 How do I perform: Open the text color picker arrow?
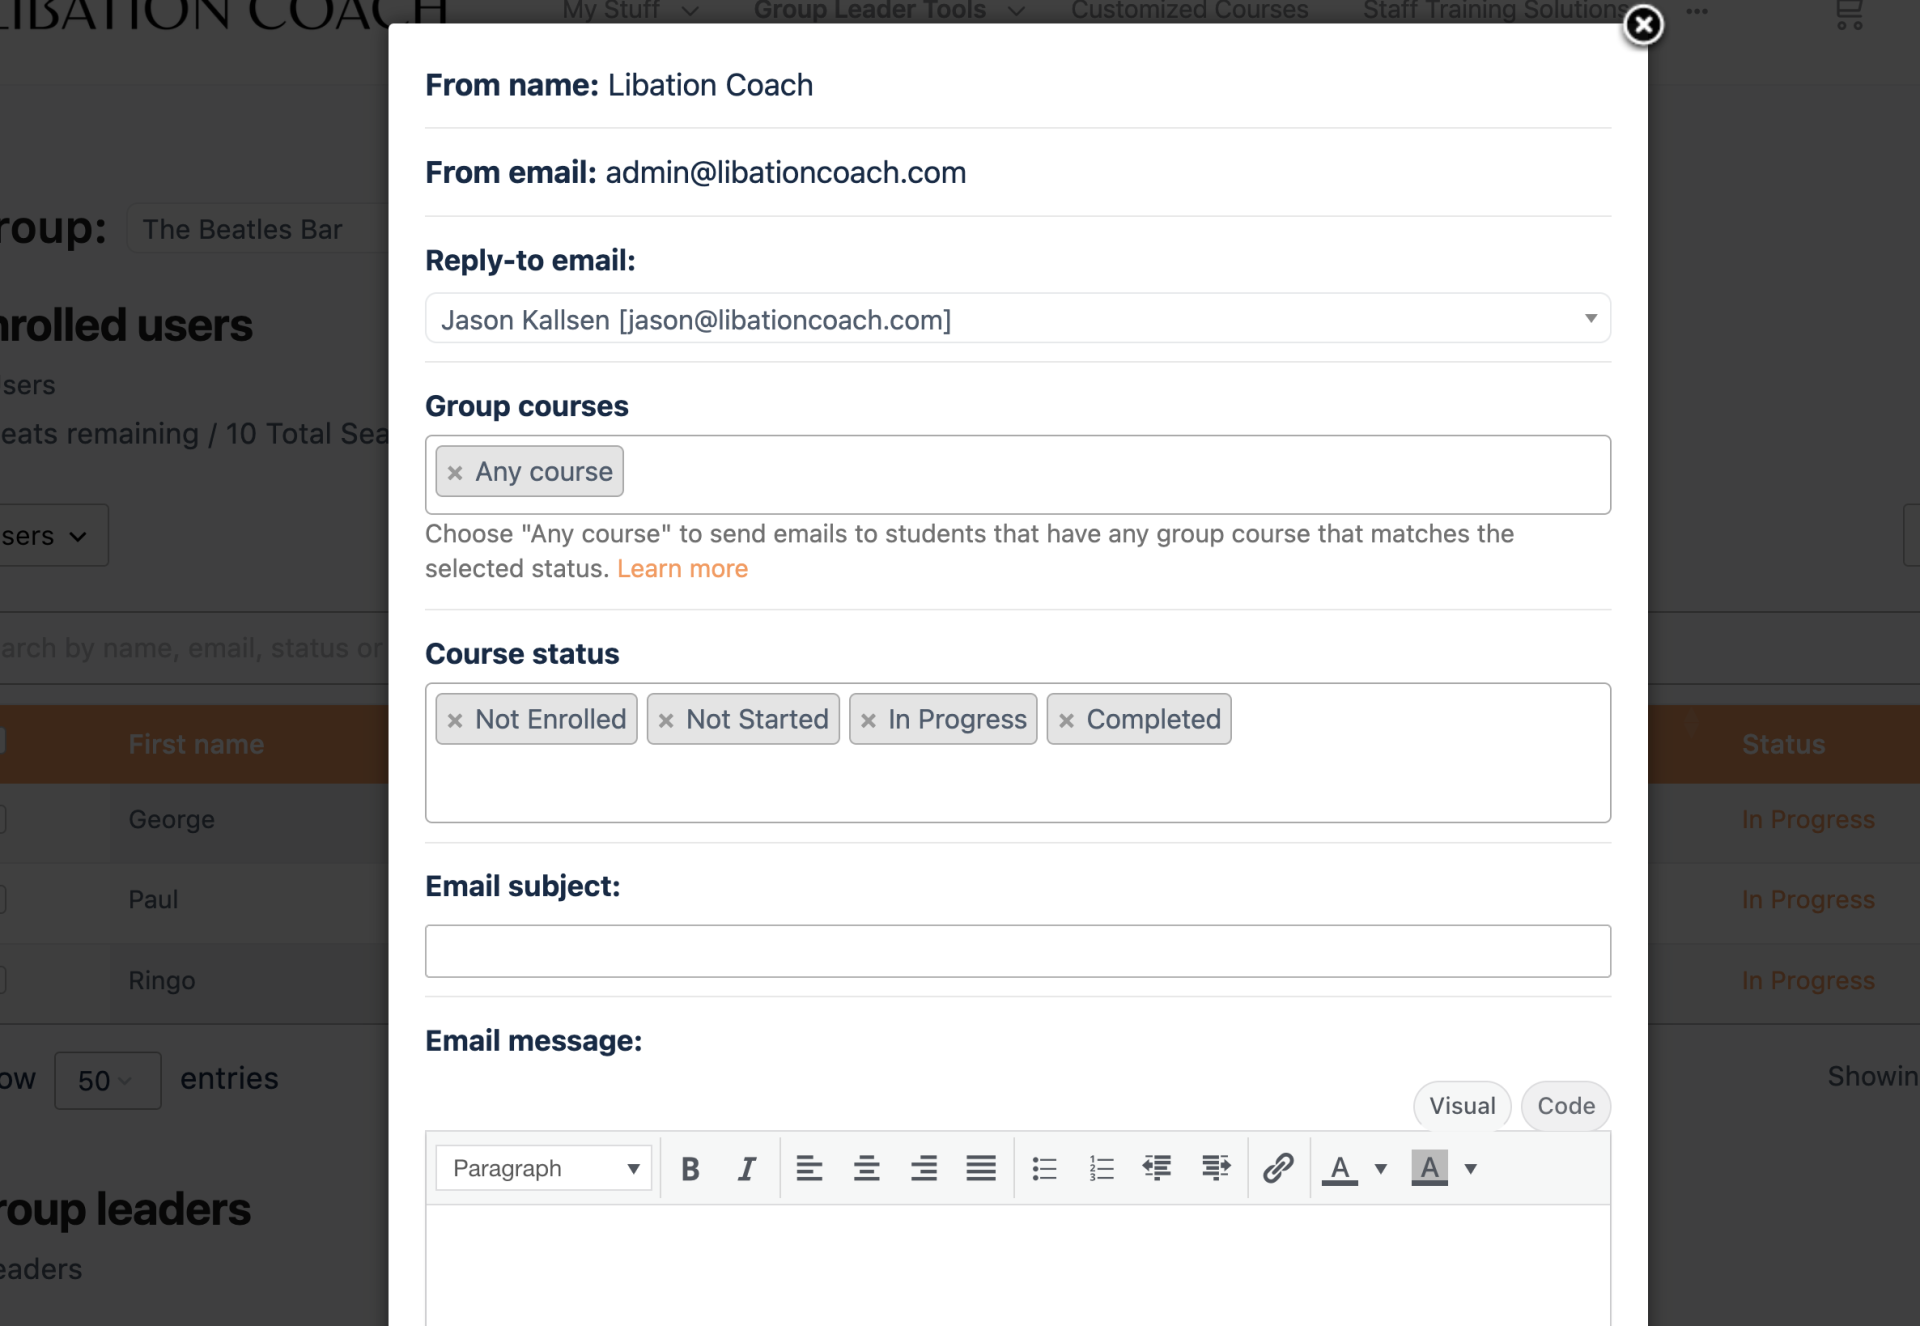point(1381,1168)
